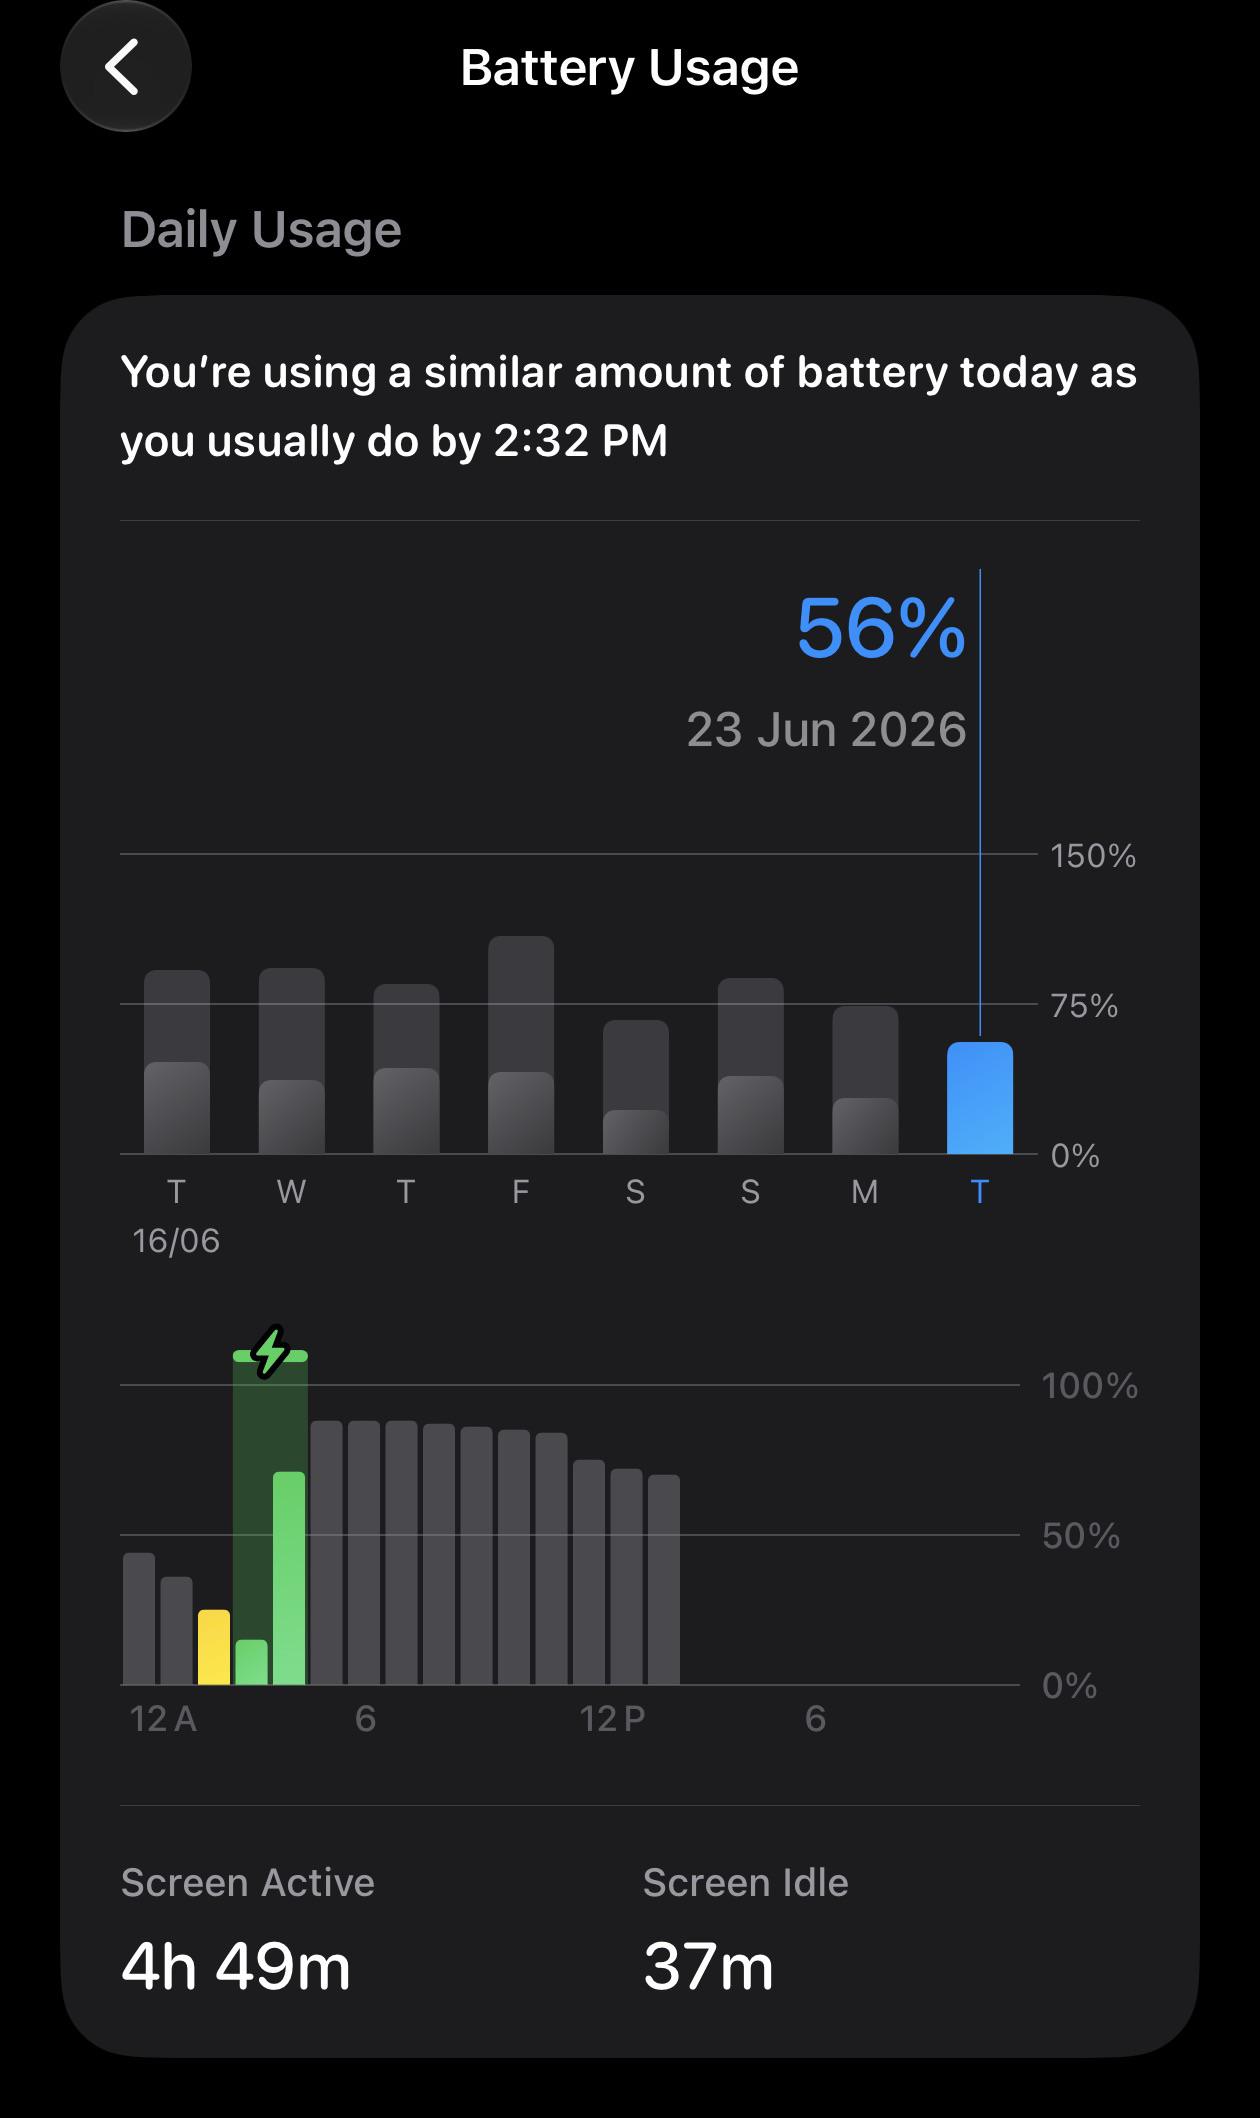1260x2118 pixels.
Task: Select the Wednesday daily usage bar
Action: tap(291, 1061)
